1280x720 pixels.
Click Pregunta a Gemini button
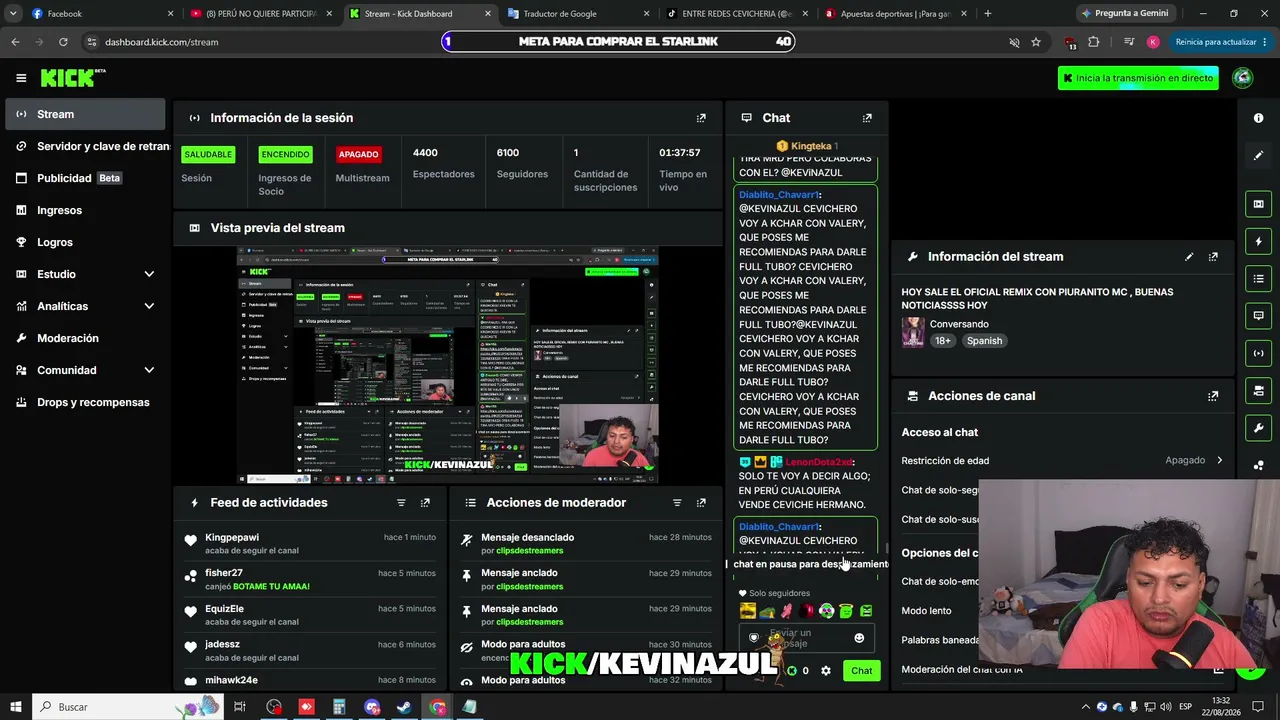click(x=1128, y=13)
